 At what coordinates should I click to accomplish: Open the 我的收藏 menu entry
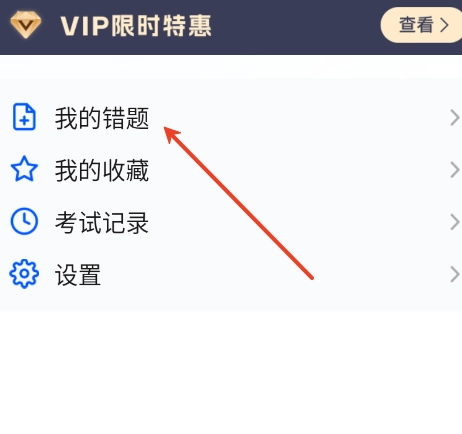click(x=231, y=170)
